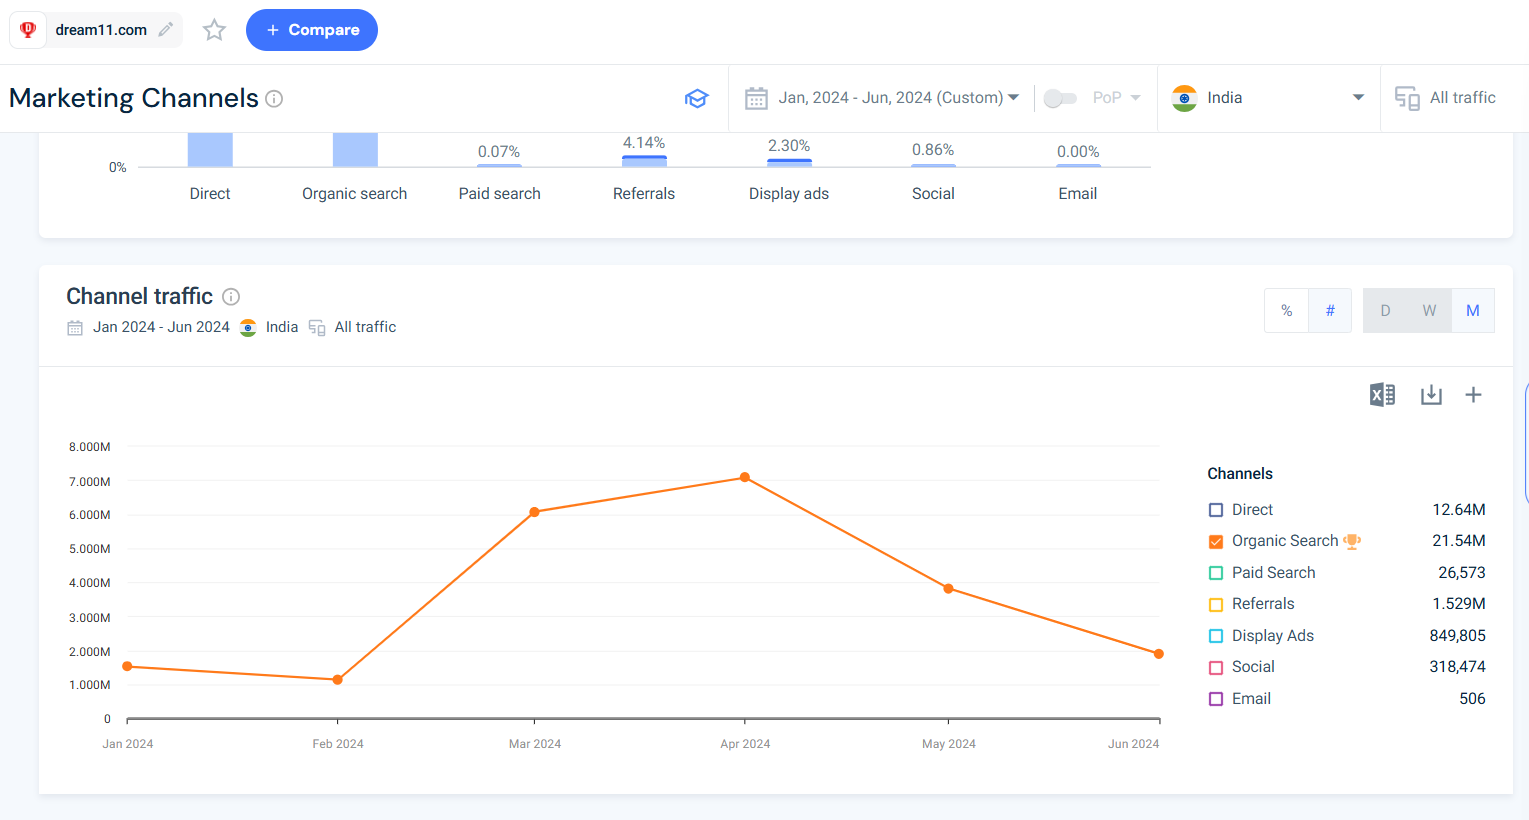
Task: Click the dream11.com site favicon
Action: click(28, 30)
